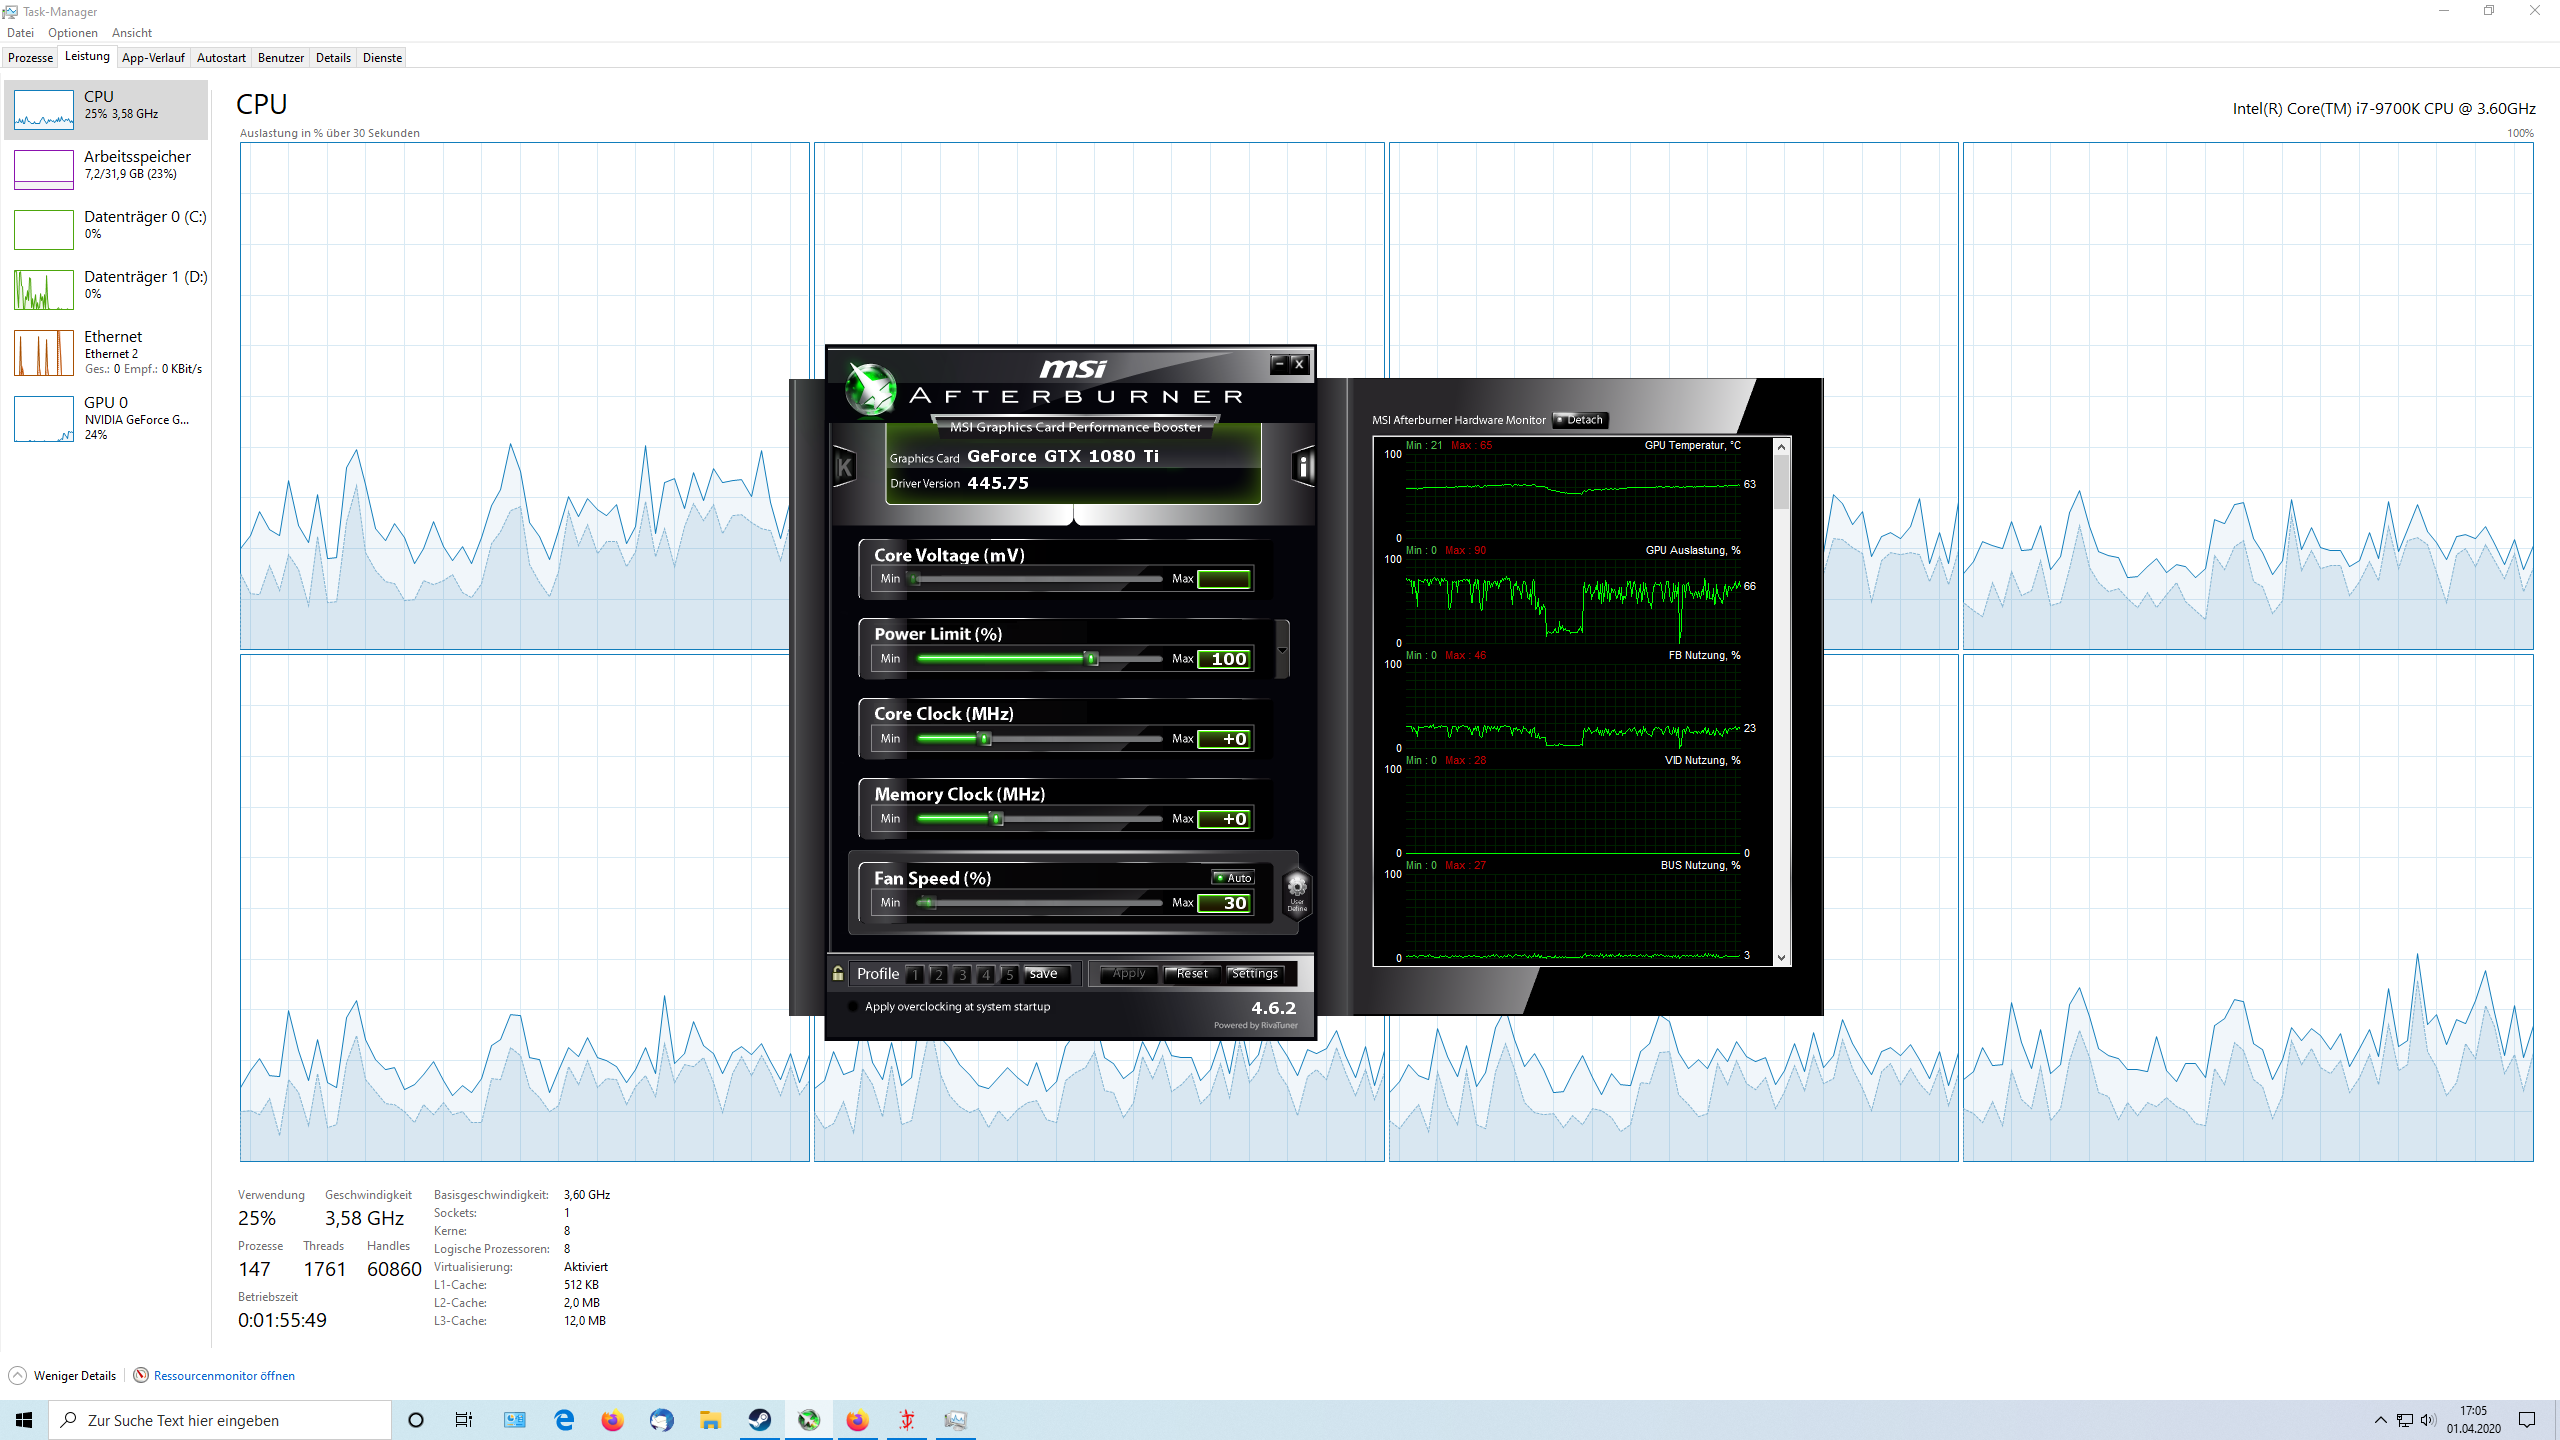Viewport: 2560px width, 1440px height.
Task: Click the Task Manager taskbar icon
Action: (x=956, y=1420)
